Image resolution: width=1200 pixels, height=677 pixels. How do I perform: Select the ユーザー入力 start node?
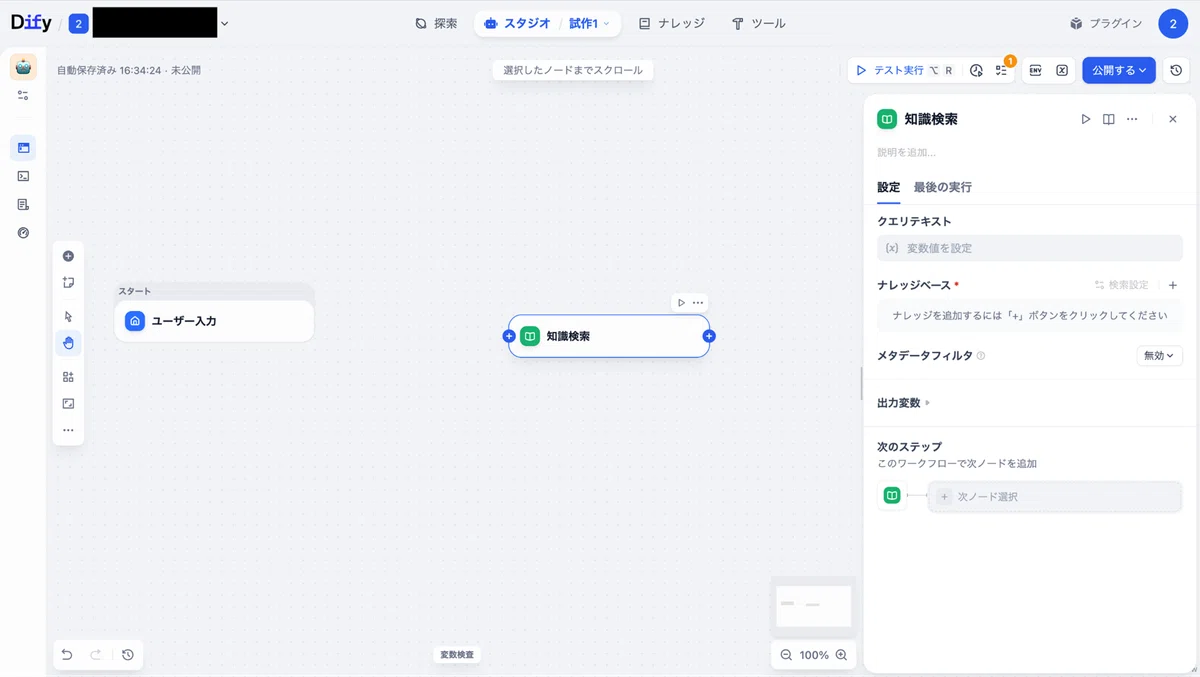pyautogui.click(x=214, y=321)
